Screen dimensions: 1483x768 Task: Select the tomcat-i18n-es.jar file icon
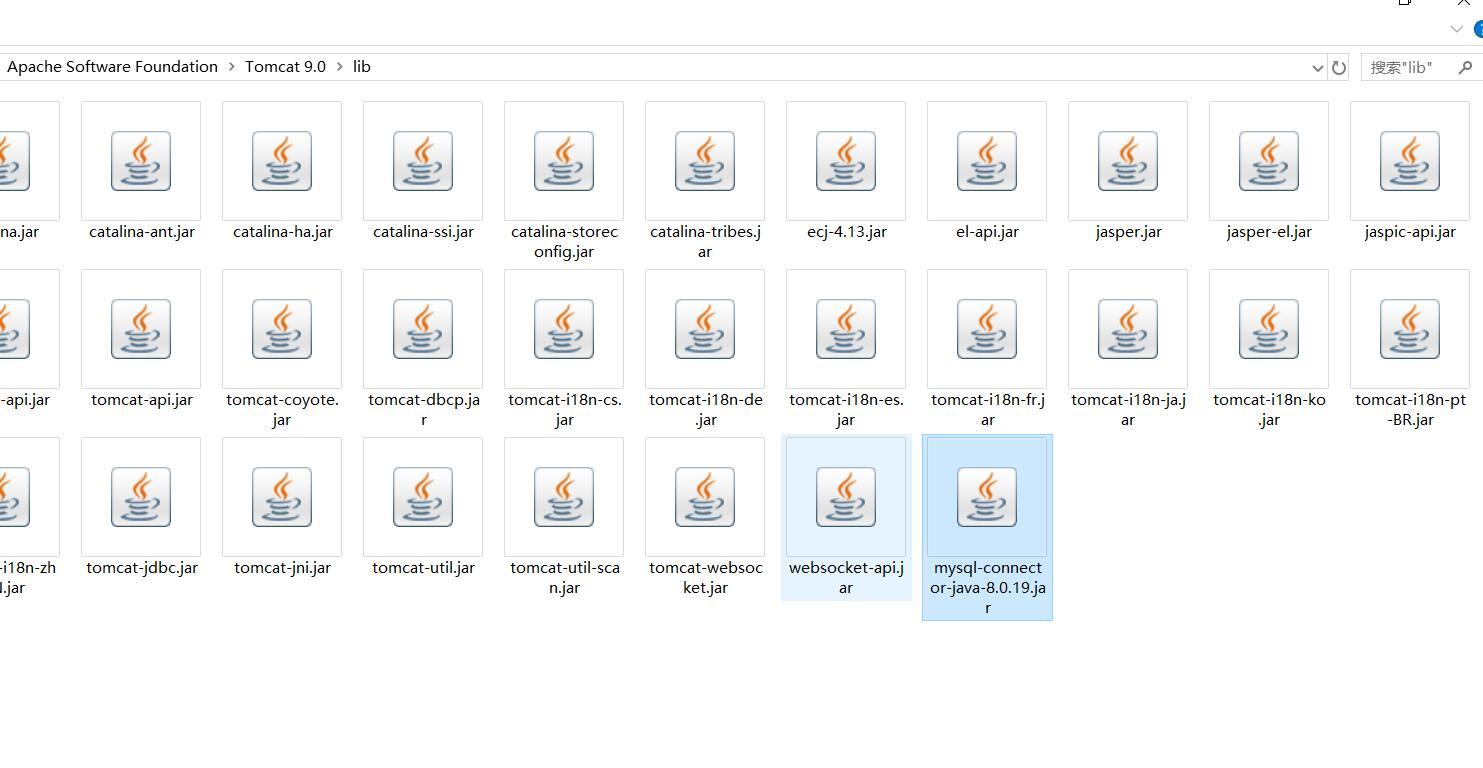point(846,328)
